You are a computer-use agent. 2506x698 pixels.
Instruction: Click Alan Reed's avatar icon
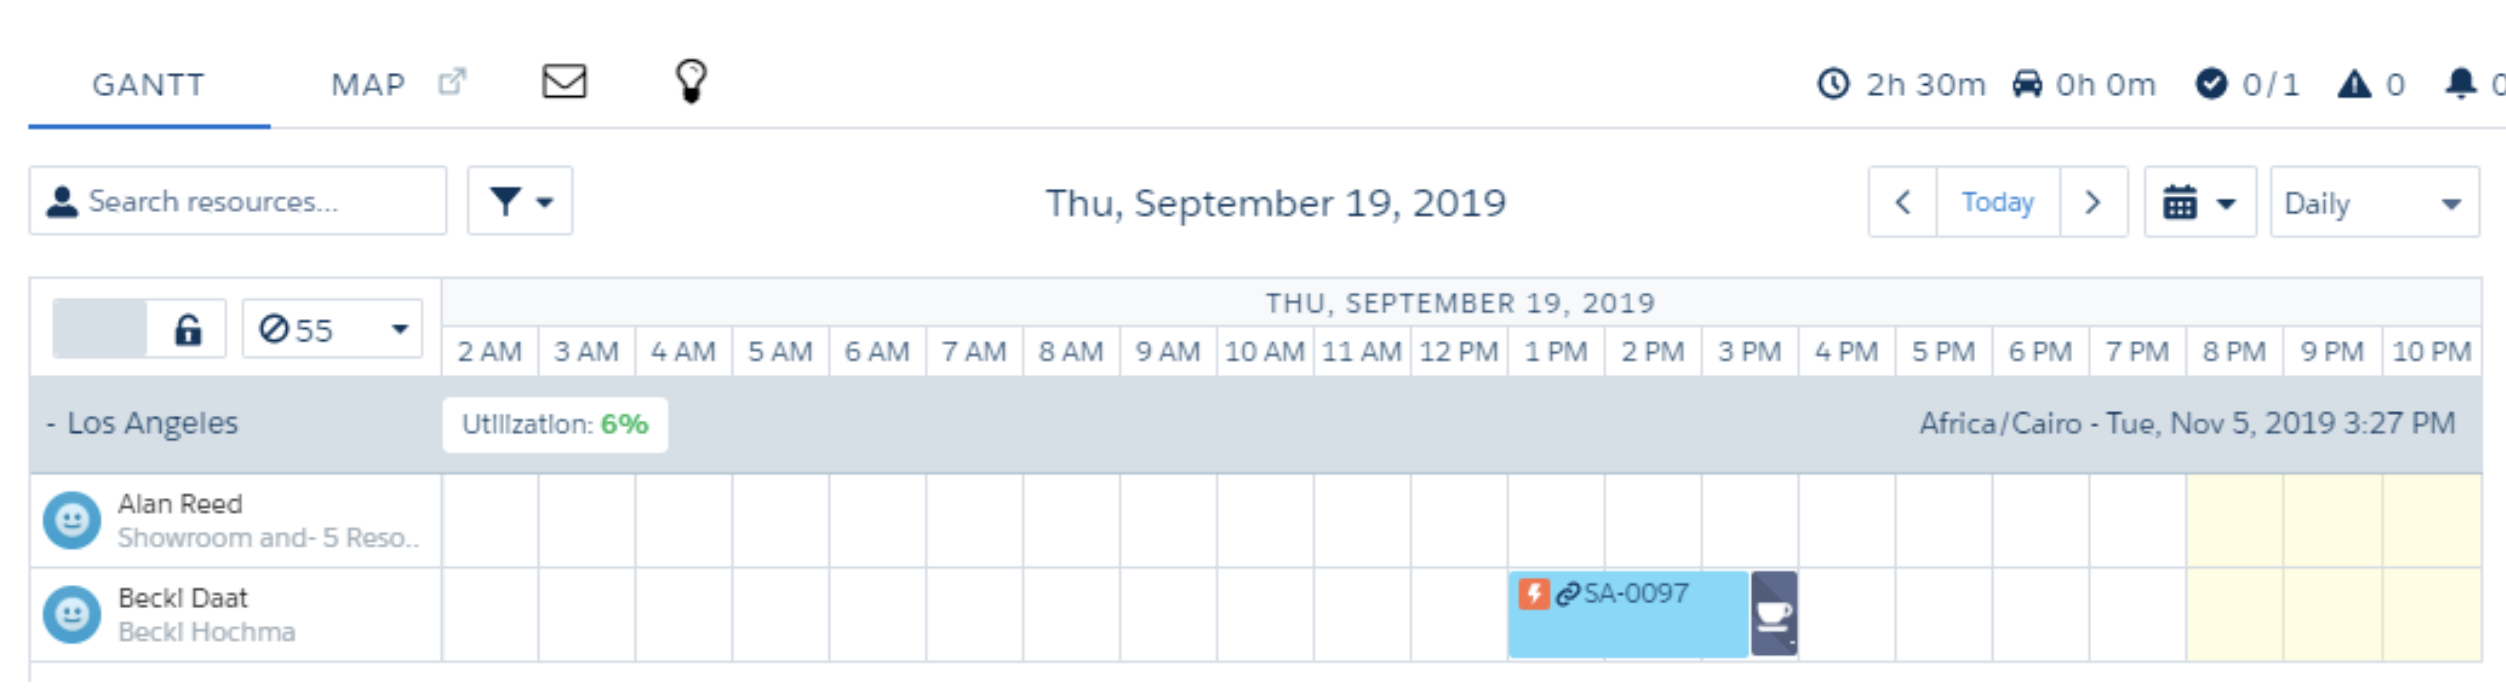(72, 520)
